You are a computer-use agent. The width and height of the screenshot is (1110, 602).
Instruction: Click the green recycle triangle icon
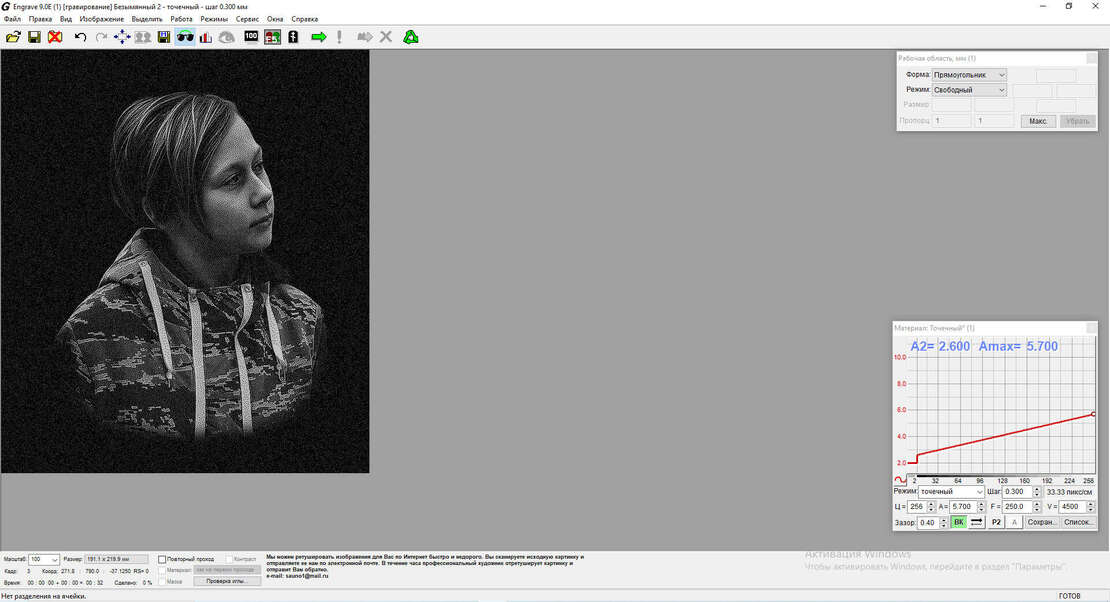(x=410, y=37)
